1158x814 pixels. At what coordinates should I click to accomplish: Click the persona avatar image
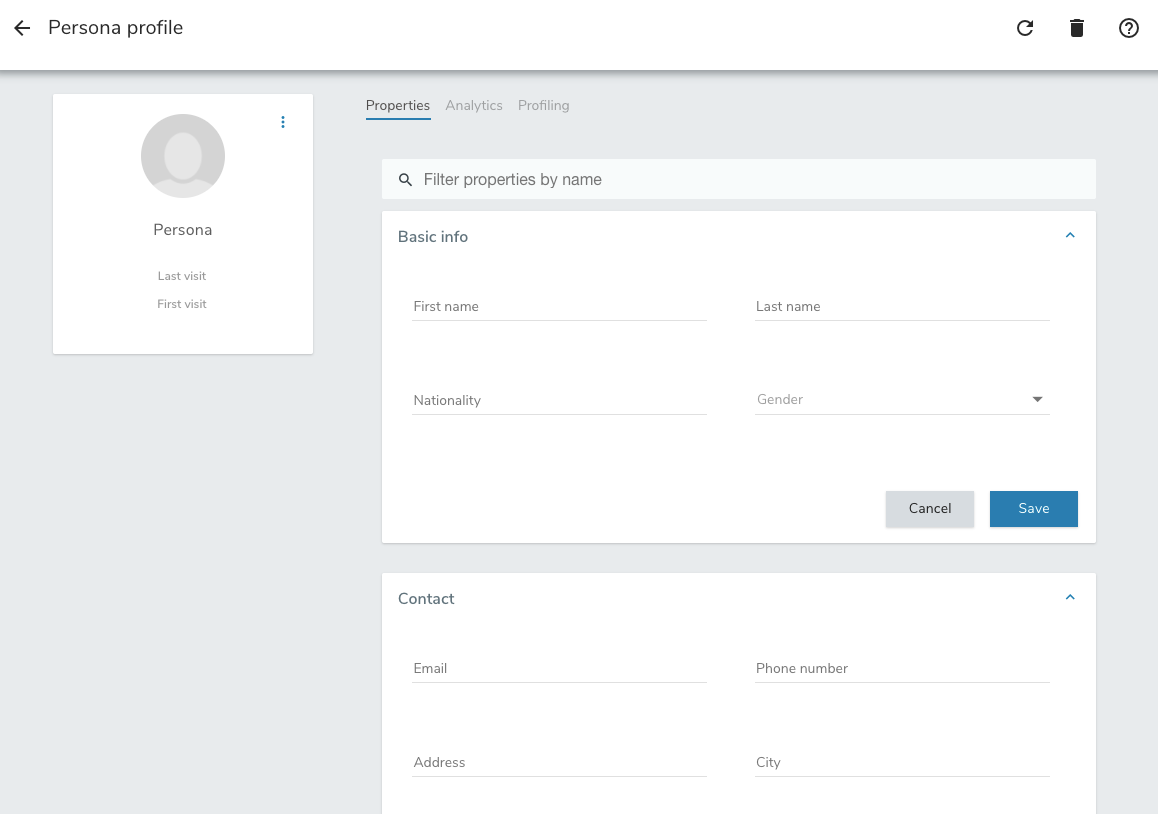(183, 156)
